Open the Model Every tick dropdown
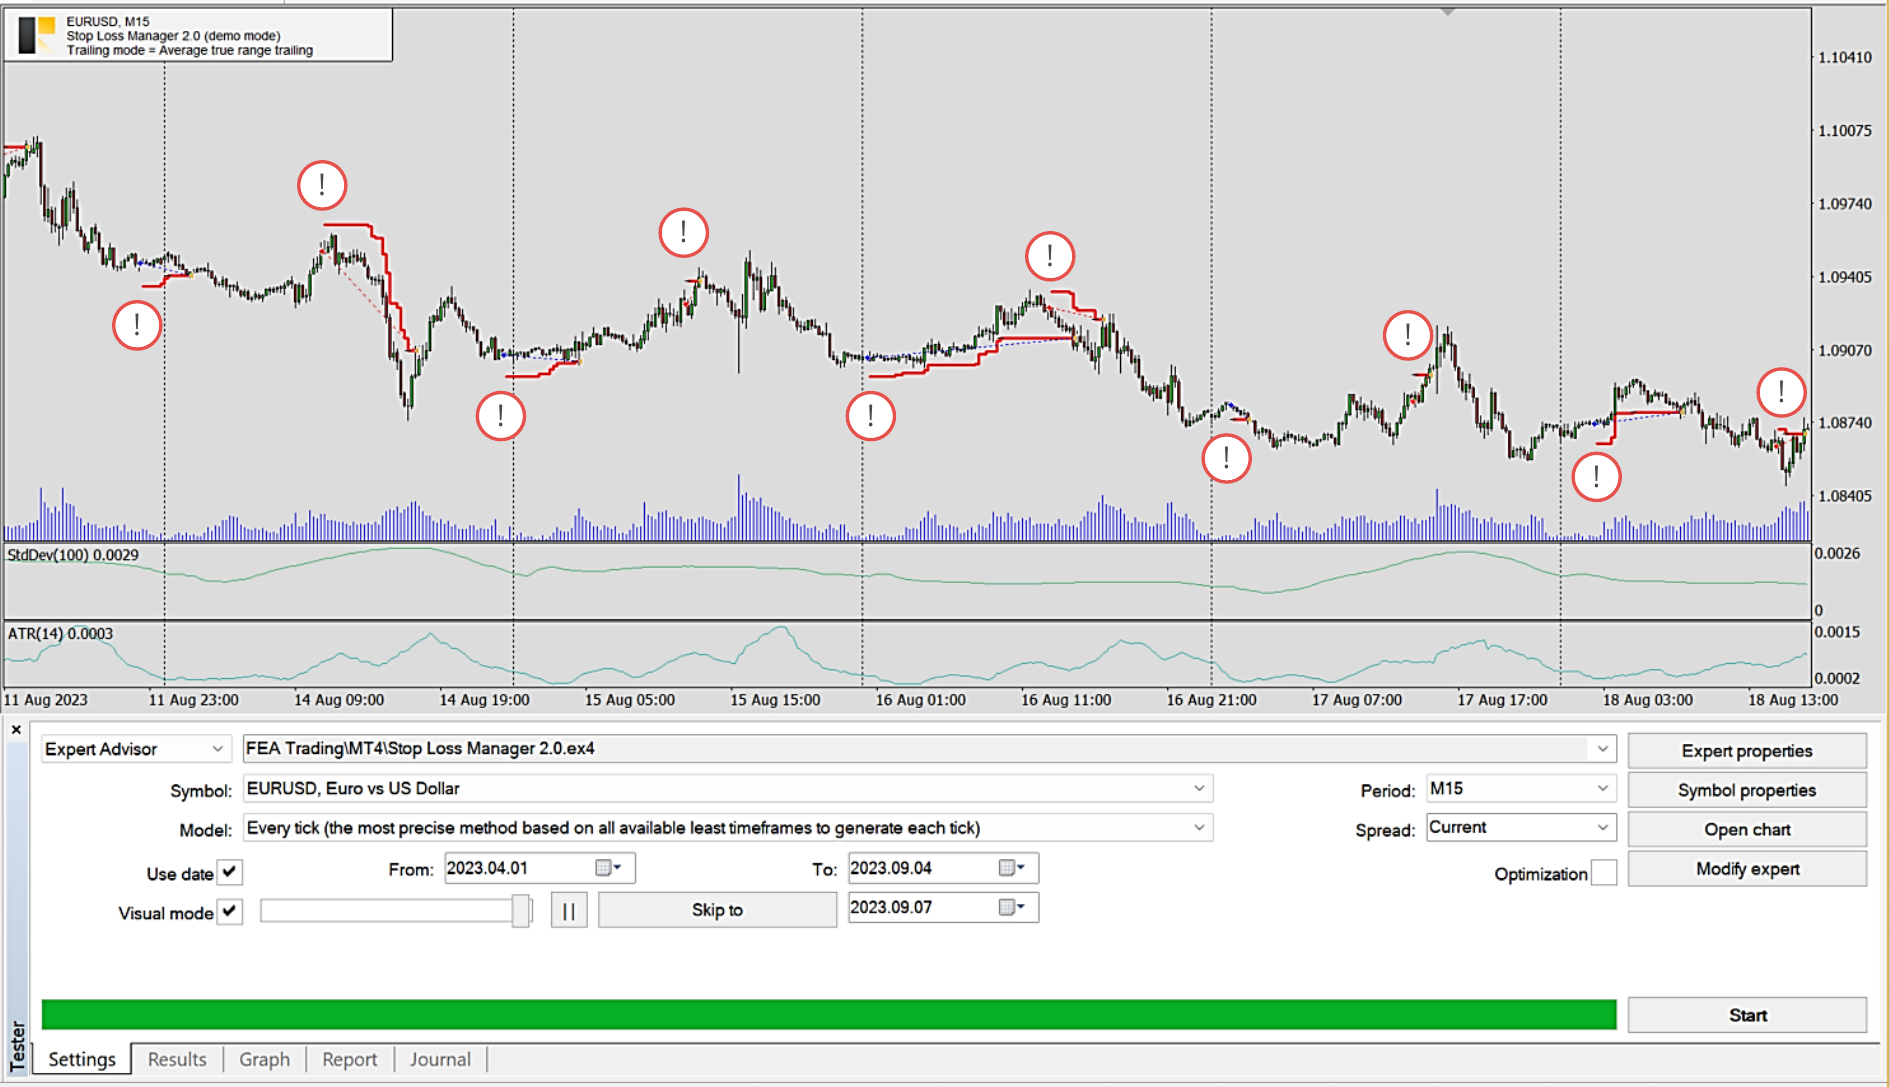This screenshot has width=1890, height=1087. point(1199,827)
